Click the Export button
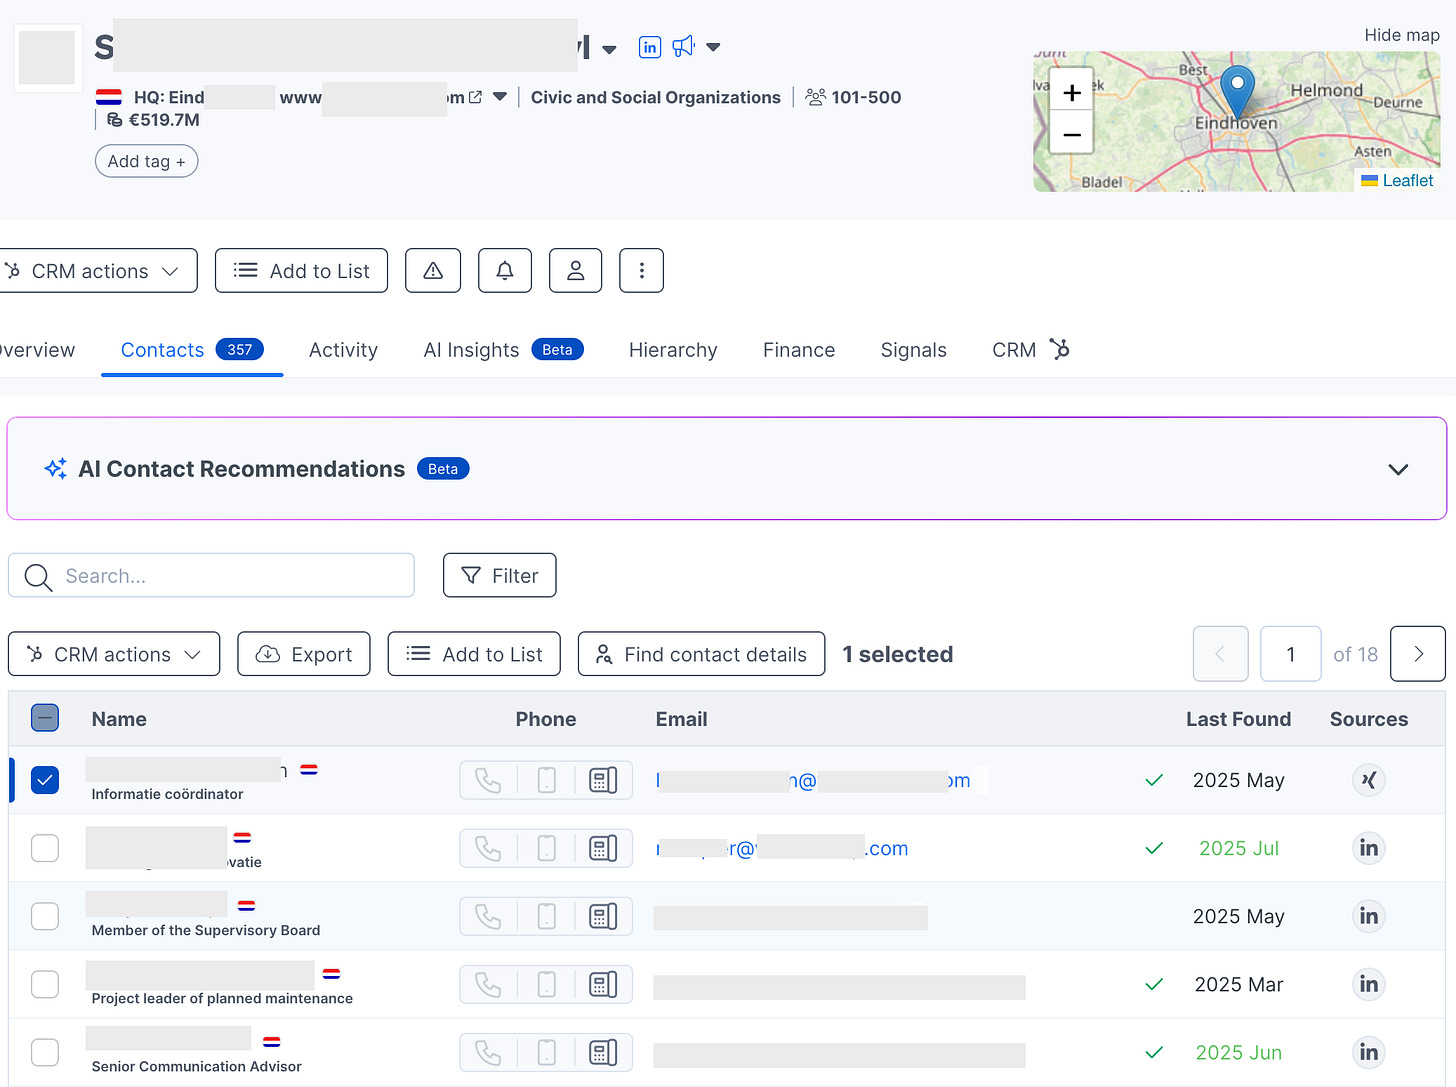 [x=304, y=654]
